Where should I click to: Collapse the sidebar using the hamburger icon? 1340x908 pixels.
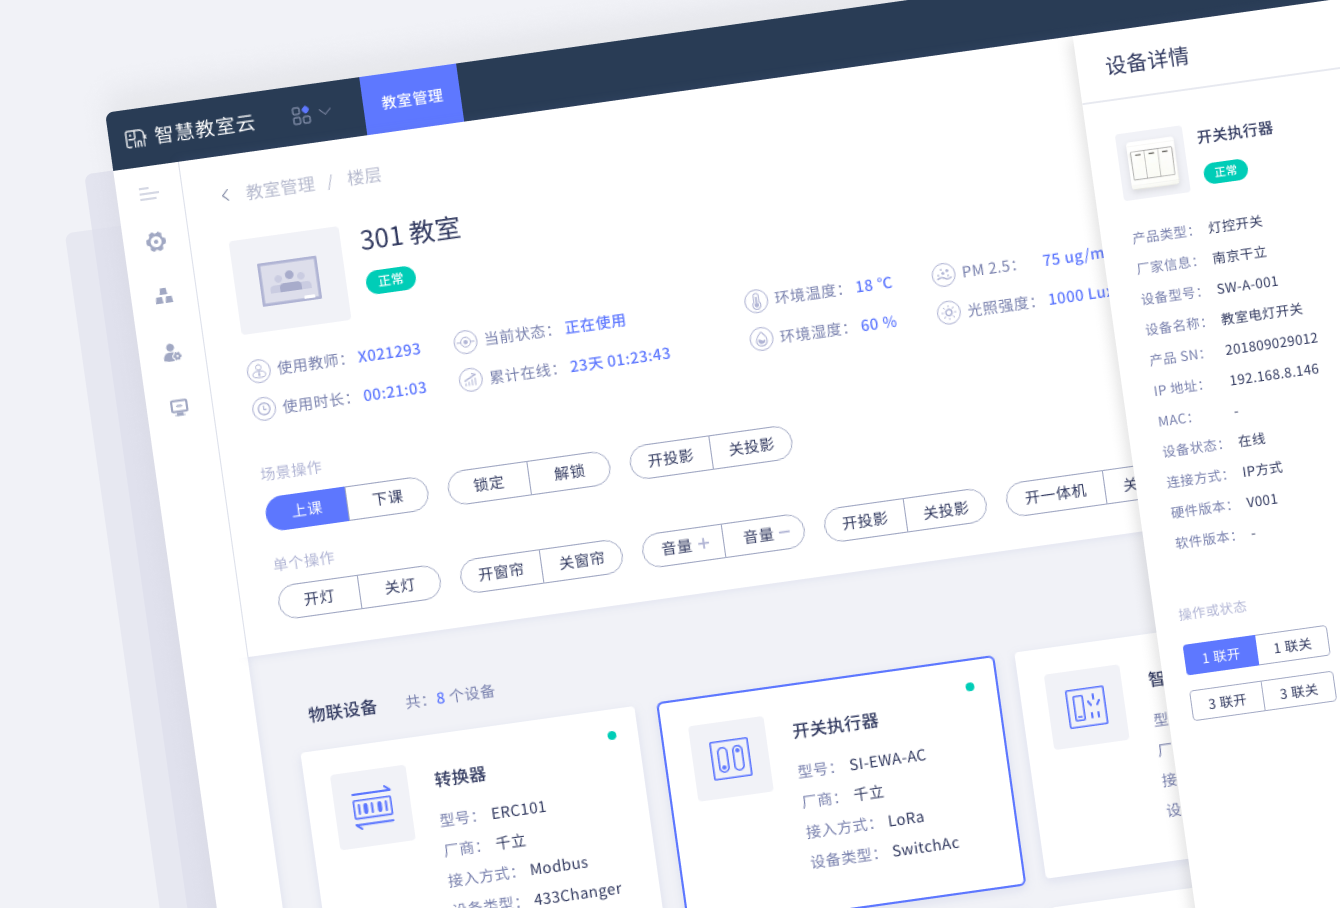(x=148, y=194)
